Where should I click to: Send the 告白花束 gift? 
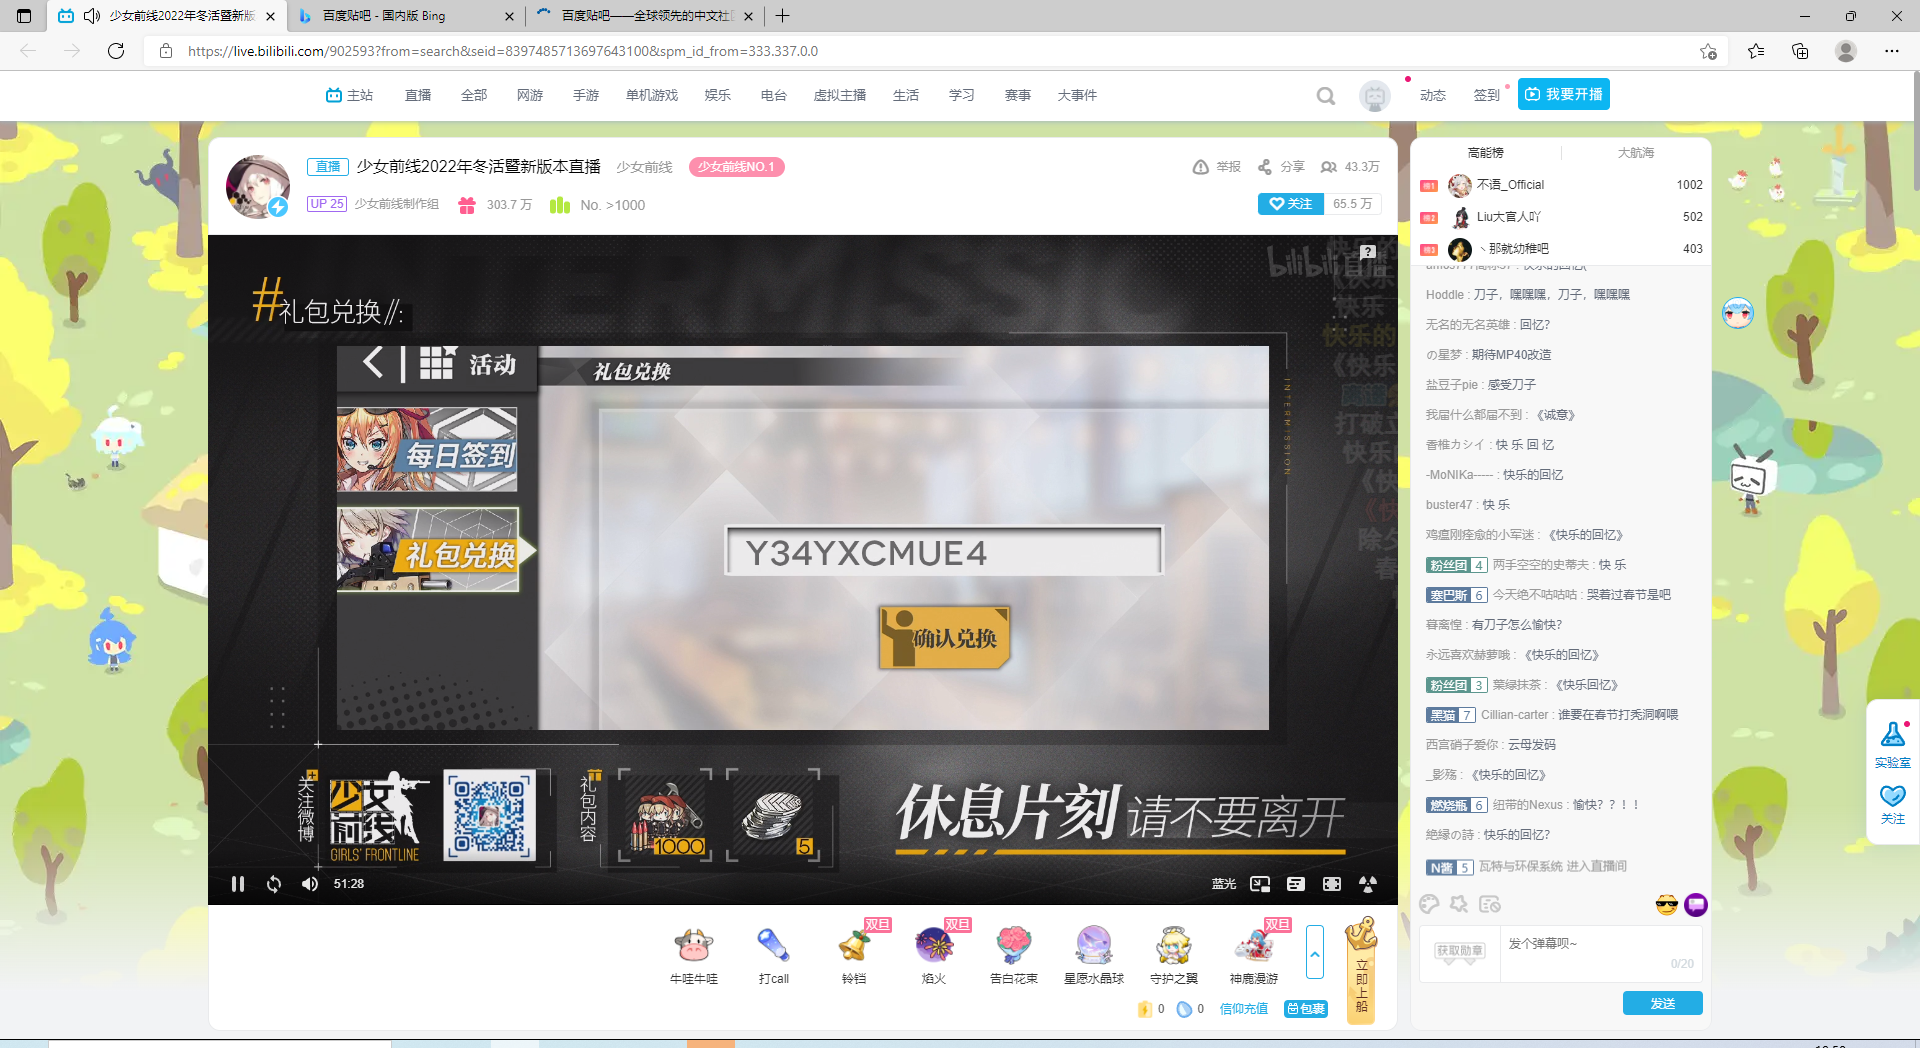(1014, 955)
